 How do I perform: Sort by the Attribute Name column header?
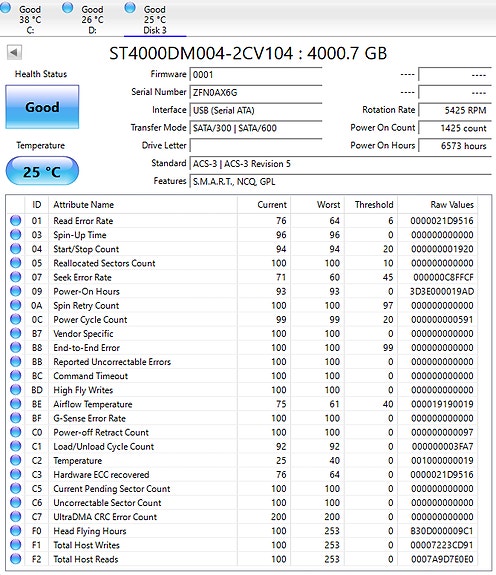tap(143, 205)
